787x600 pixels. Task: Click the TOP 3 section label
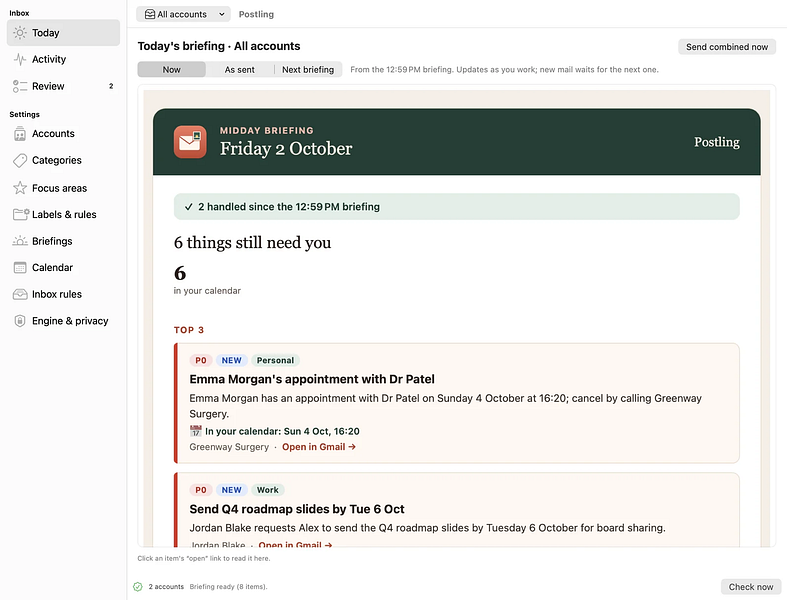pyautogui.click(x=189, y=330)
